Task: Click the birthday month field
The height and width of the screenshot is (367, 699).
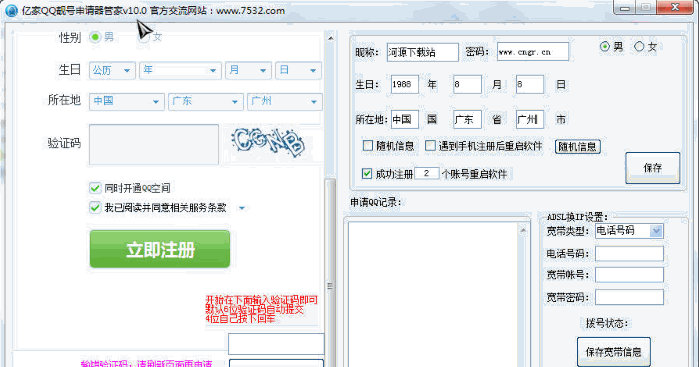Action: (467, 84)
